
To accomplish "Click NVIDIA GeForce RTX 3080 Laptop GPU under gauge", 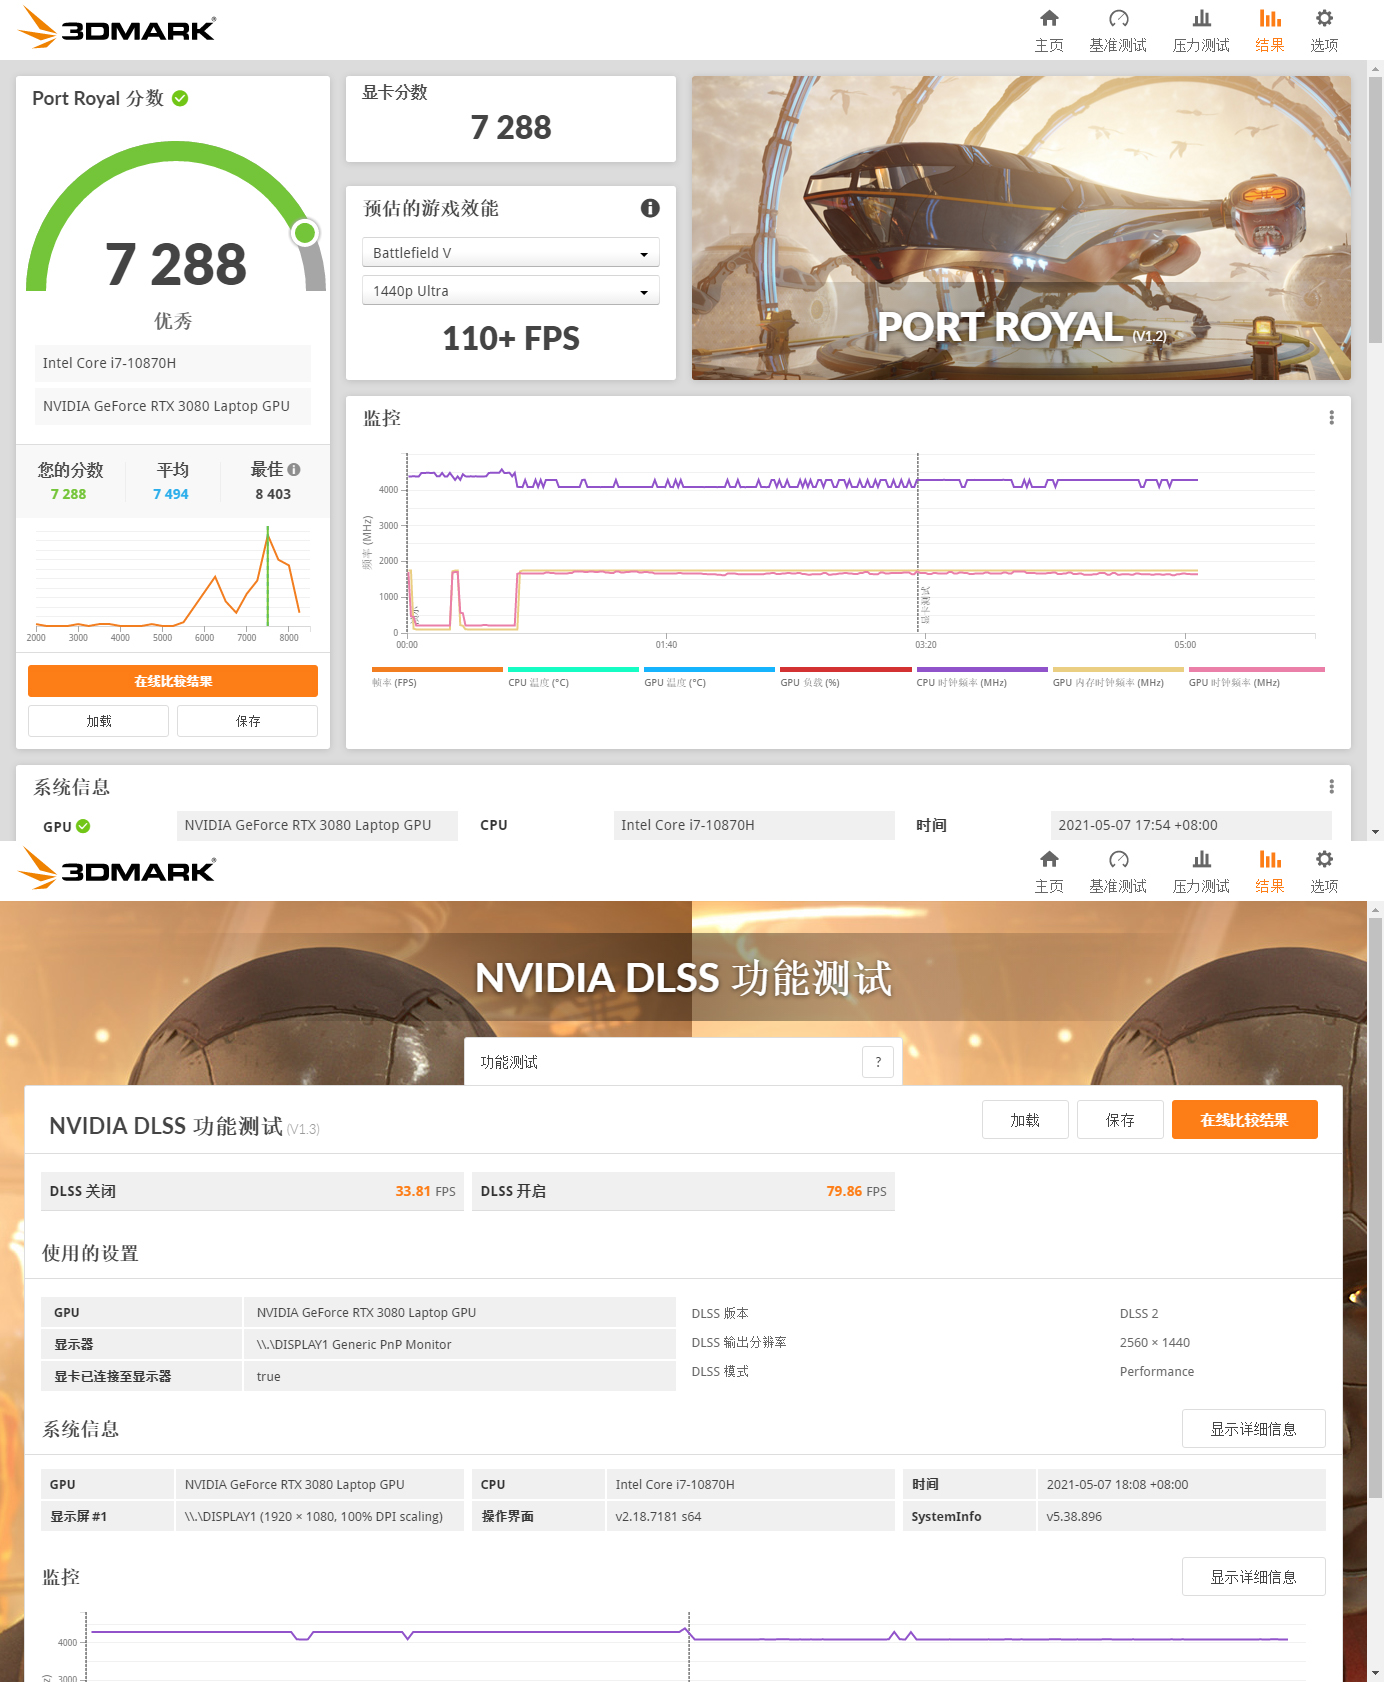I will pos(173,406).
